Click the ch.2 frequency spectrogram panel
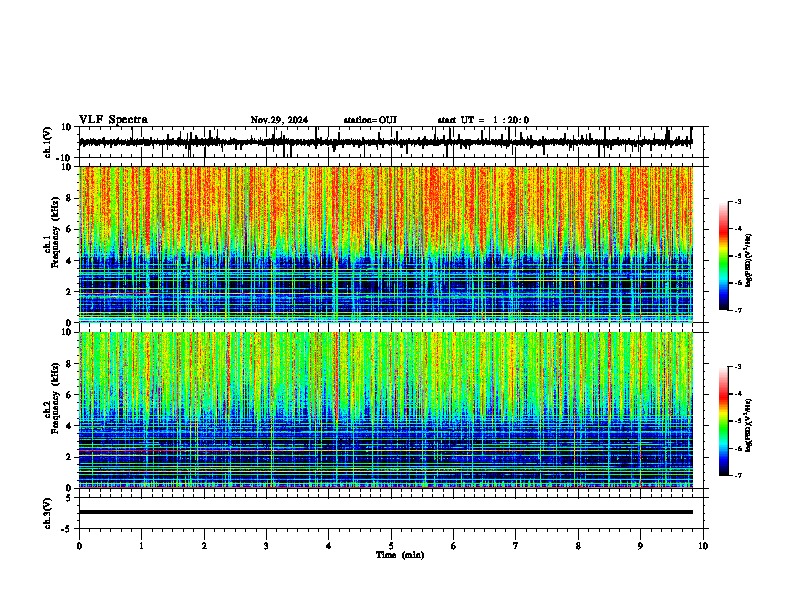The image size is (792, 612). 386,410
